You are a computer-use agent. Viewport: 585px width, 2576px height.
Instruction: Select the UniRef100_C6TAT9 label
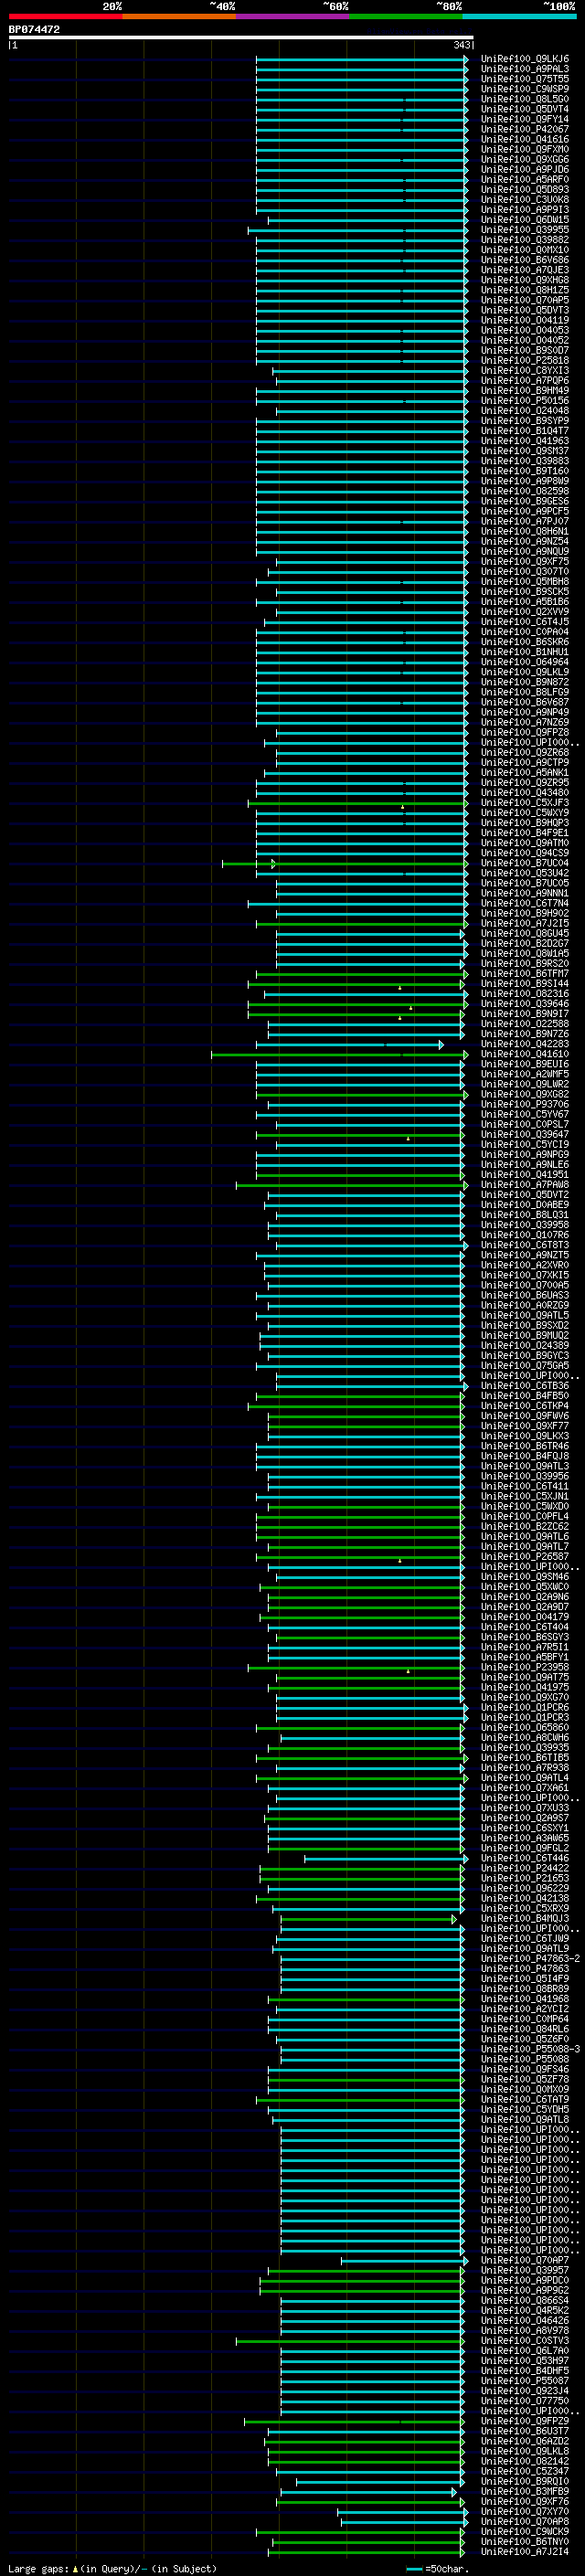pos(525,2100)
